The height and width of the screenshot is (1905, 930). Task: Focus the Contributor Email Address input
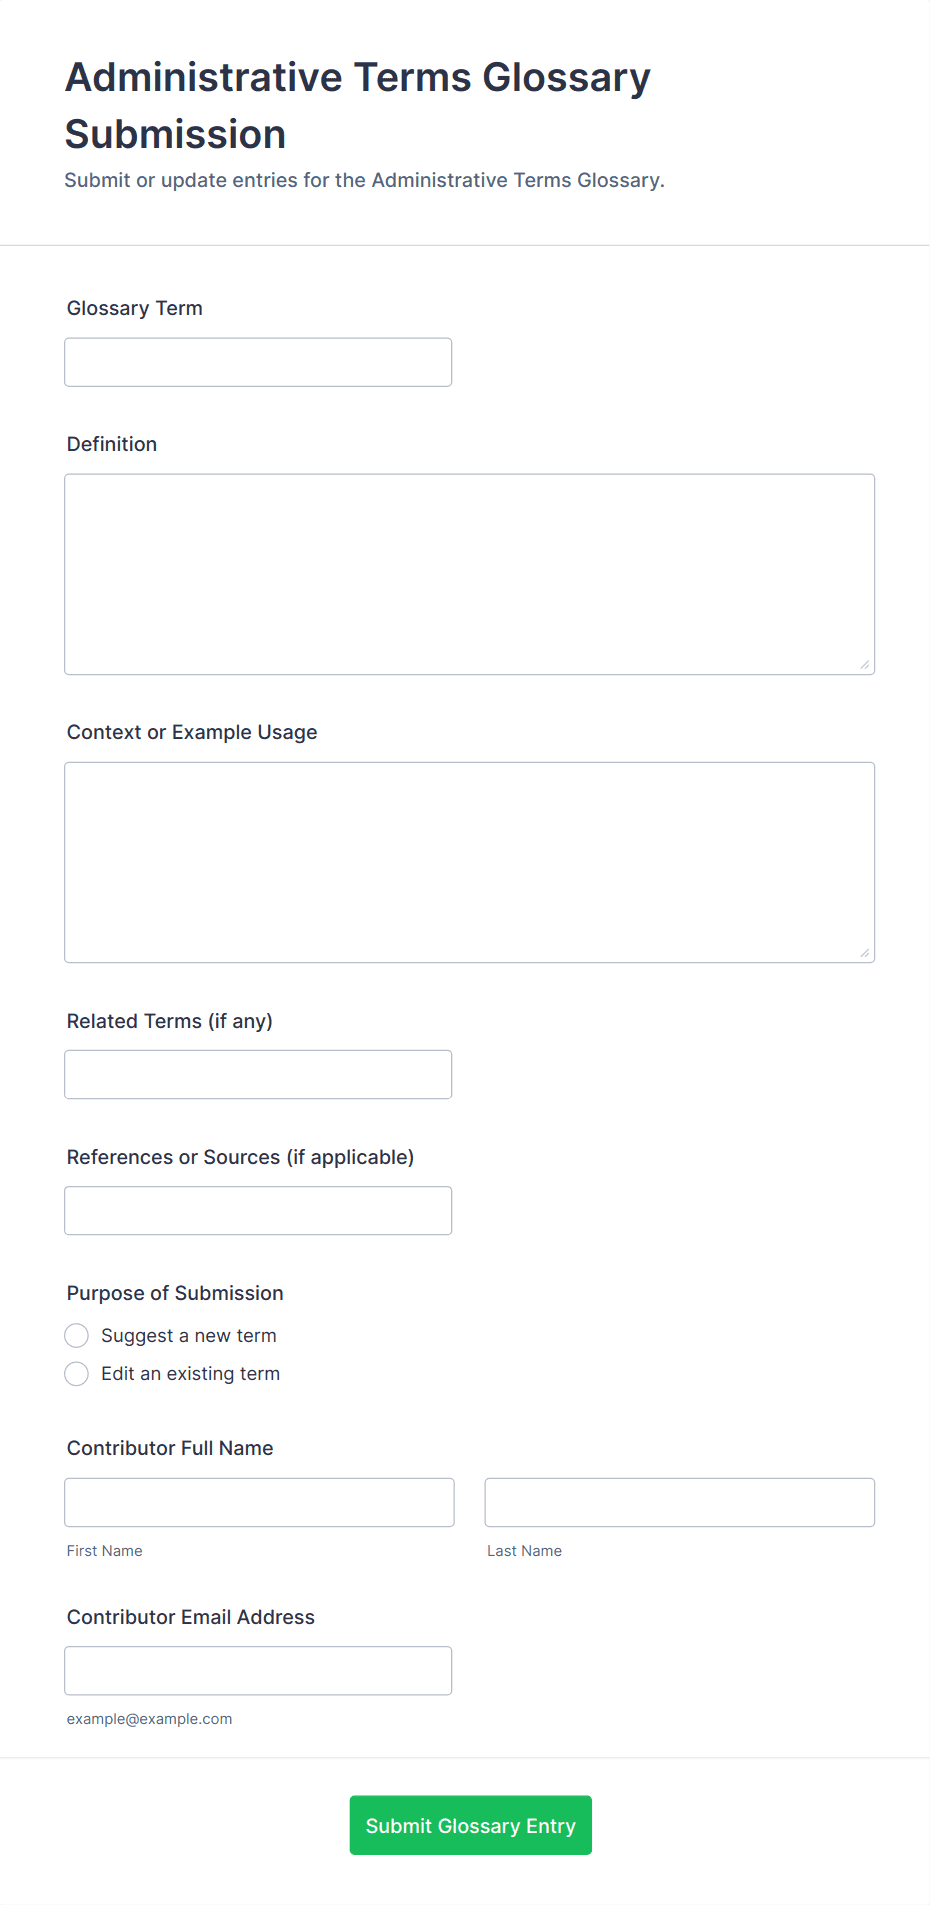pos(258,1670)
